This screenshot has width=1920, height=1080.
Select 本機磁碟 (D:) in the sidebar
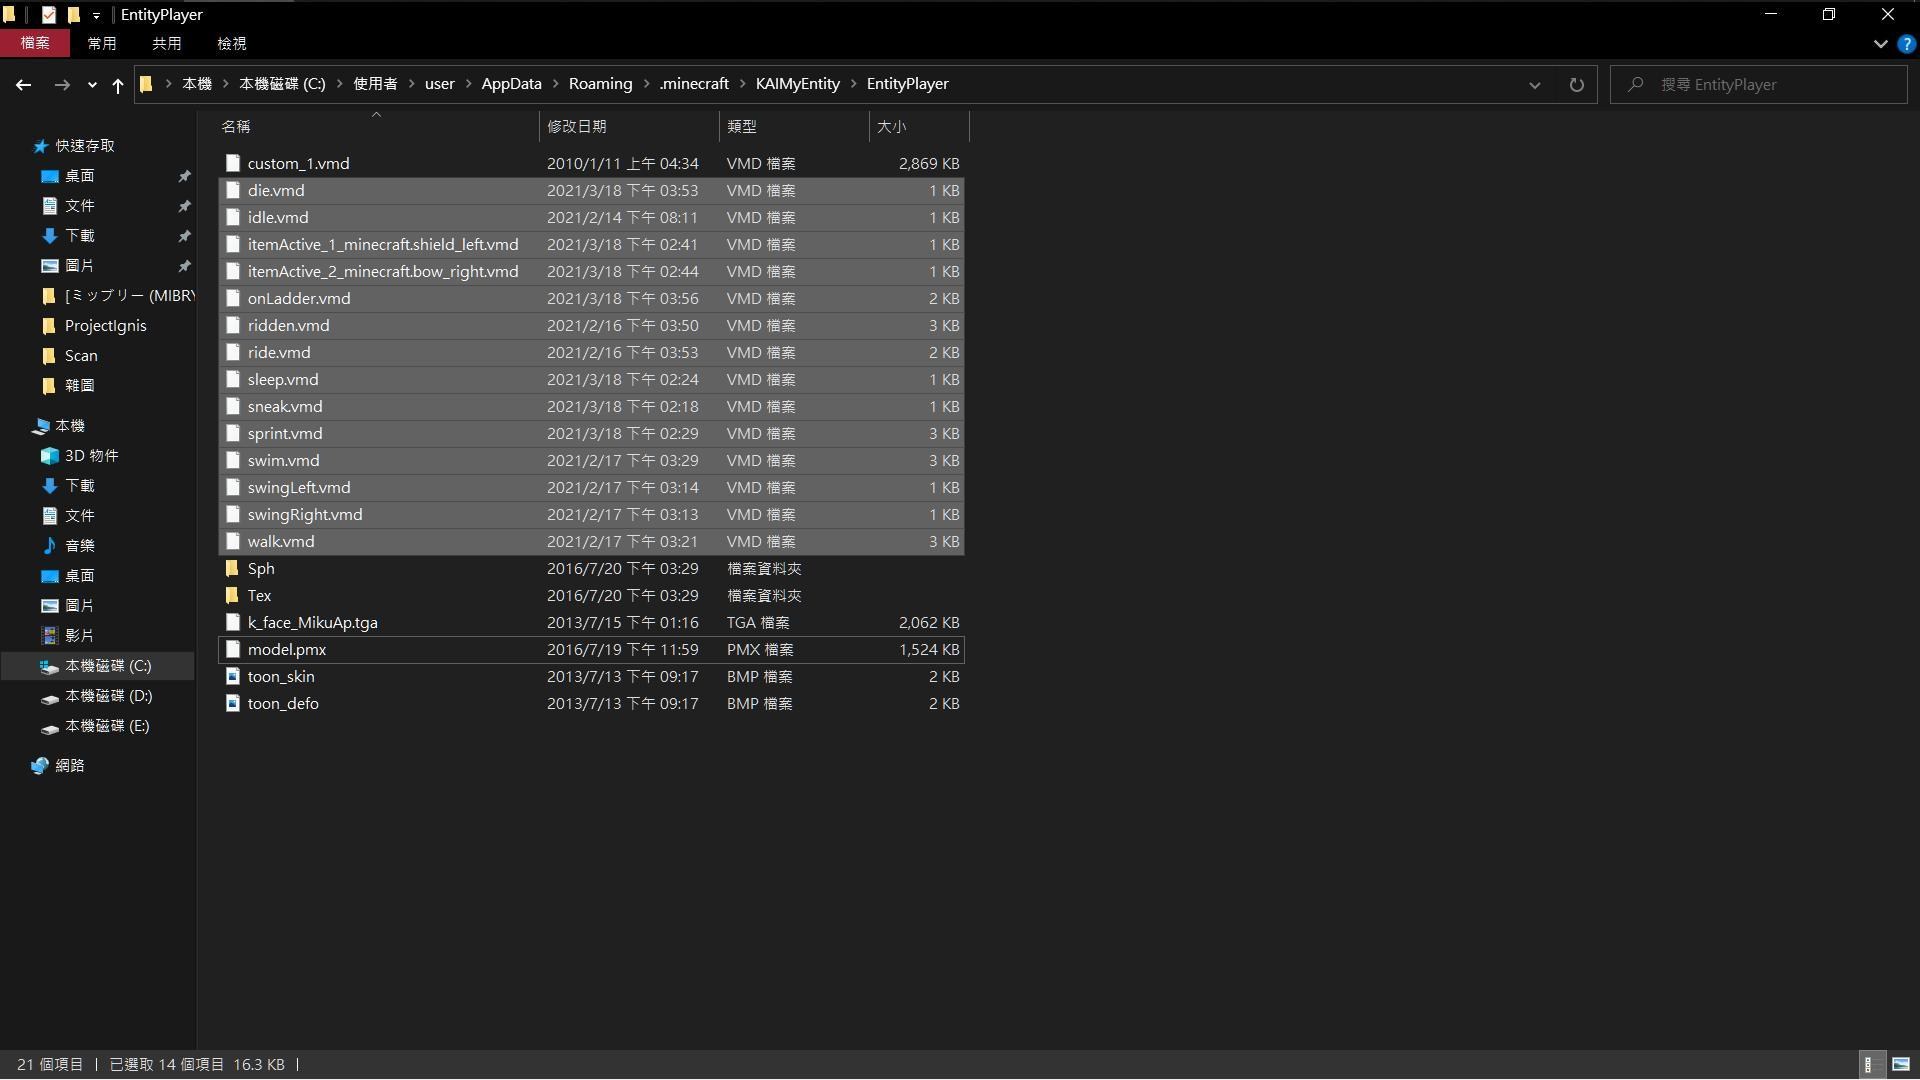(108, 696)
